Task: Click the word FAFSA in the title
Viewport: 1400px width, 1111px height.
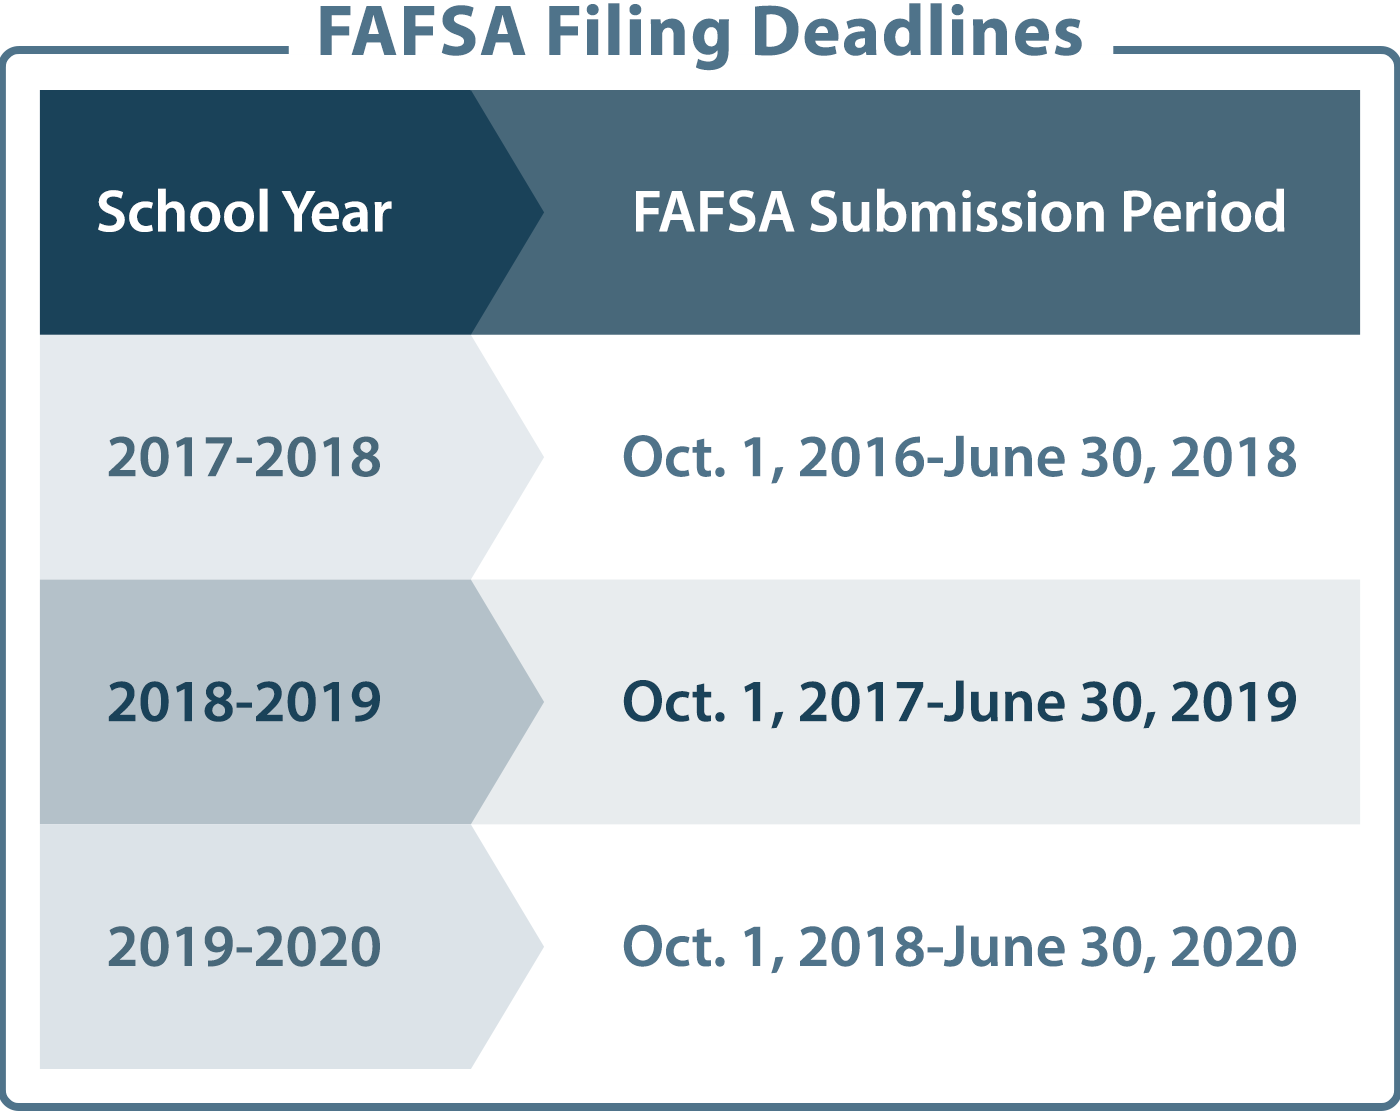Action: (x=421, y=32)
